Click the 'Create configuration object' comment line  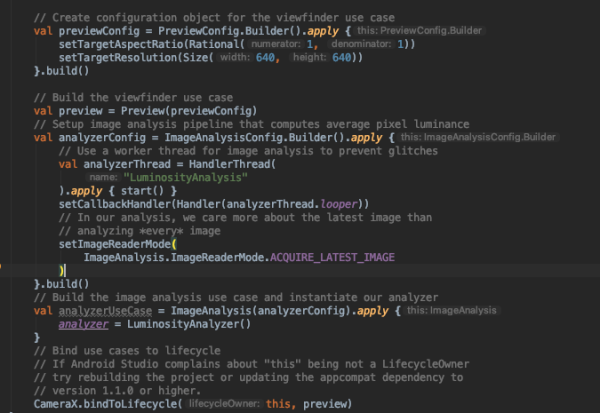coord(214,18)
